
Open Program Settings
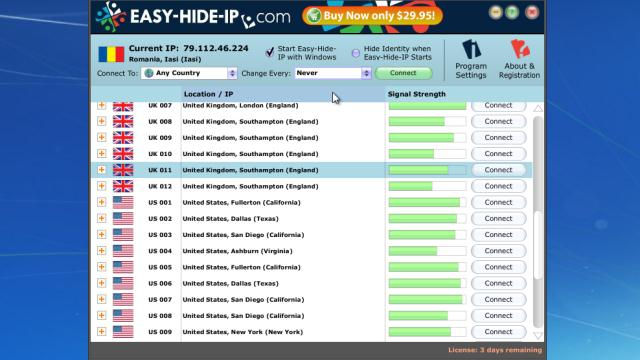point(471,59)
